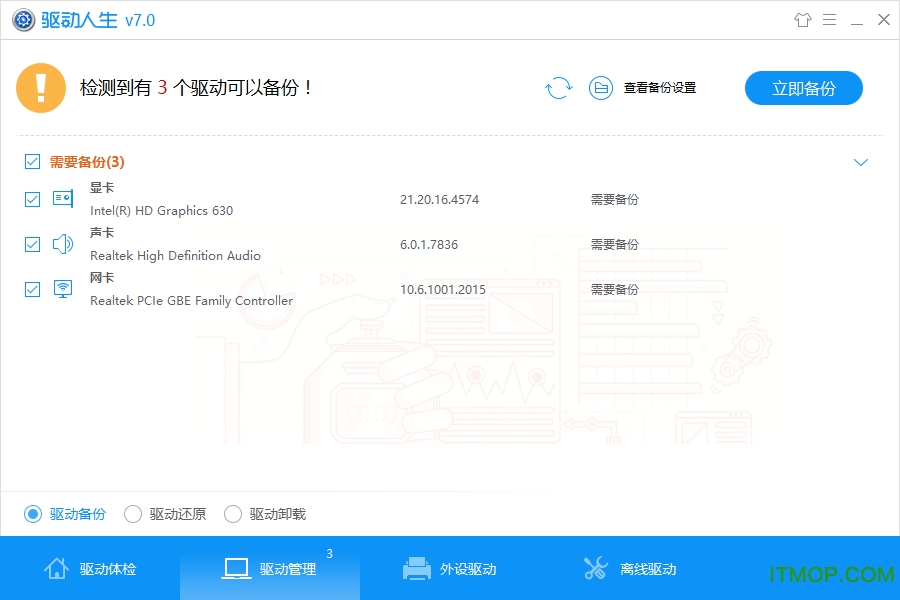Click the 驱动人生 gear logo icon

24,20
